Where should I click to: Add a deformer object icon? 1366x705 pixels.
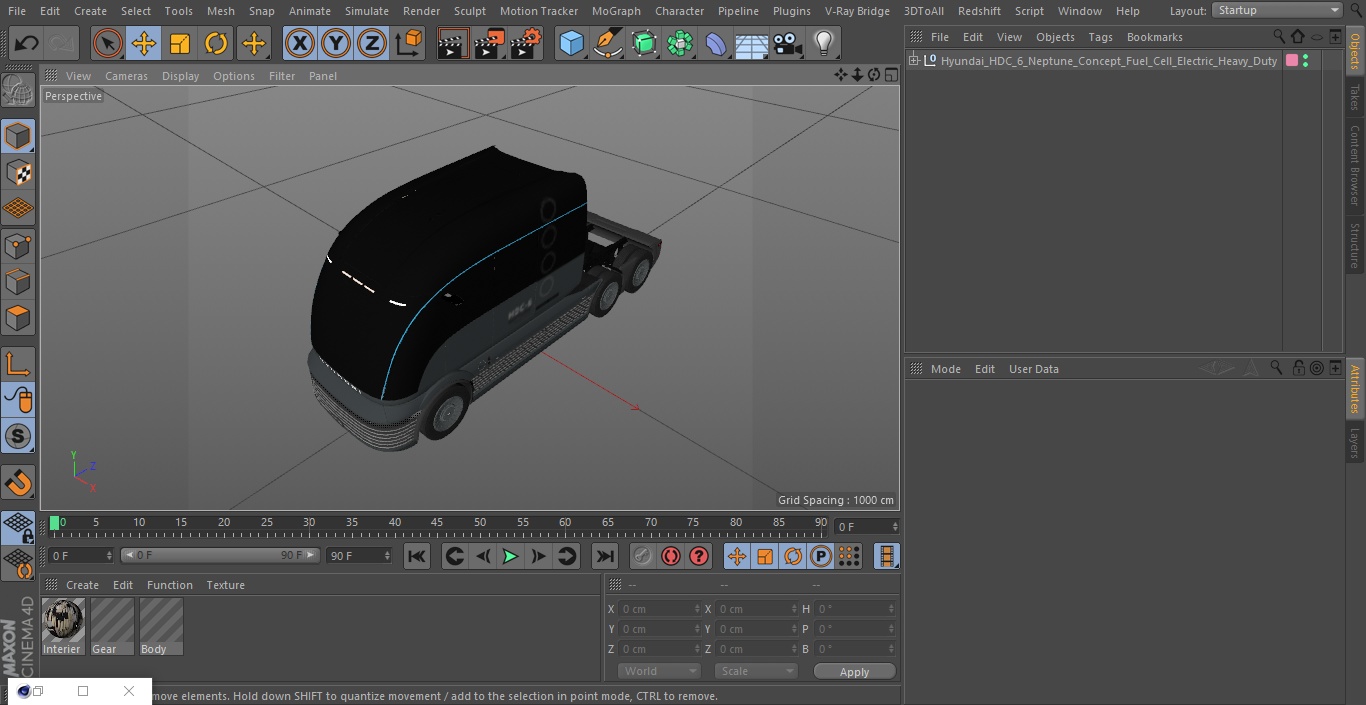coord(716,43)
